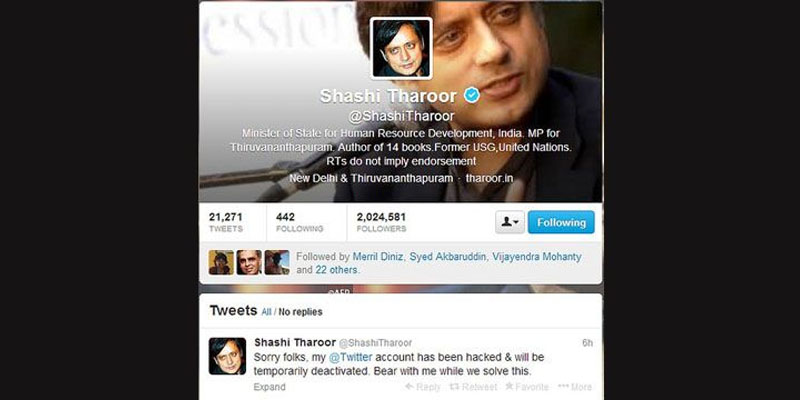The height and width of the screenshot is (400, 800).
Task: View the 22 others followers link
Action: pos(337,270)
